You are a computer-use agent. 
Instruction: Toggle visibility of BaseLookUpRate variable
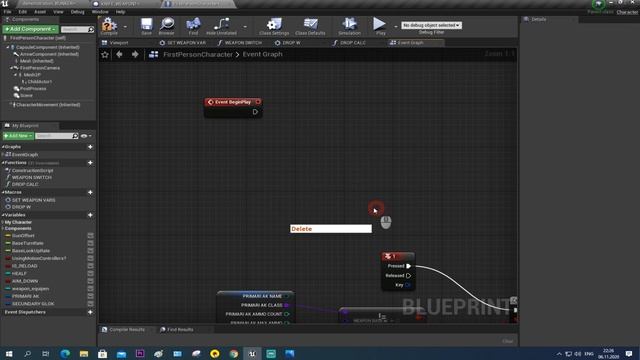click(x=91, y=251)
